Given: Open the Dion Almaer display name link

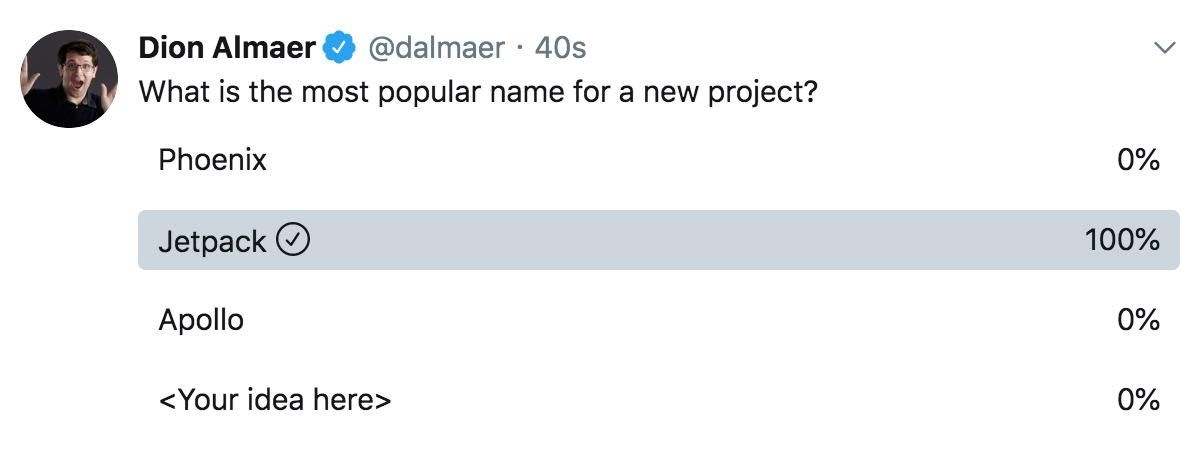Looking at the screenshot, I should pyautogui.click(x=227, y=47).
